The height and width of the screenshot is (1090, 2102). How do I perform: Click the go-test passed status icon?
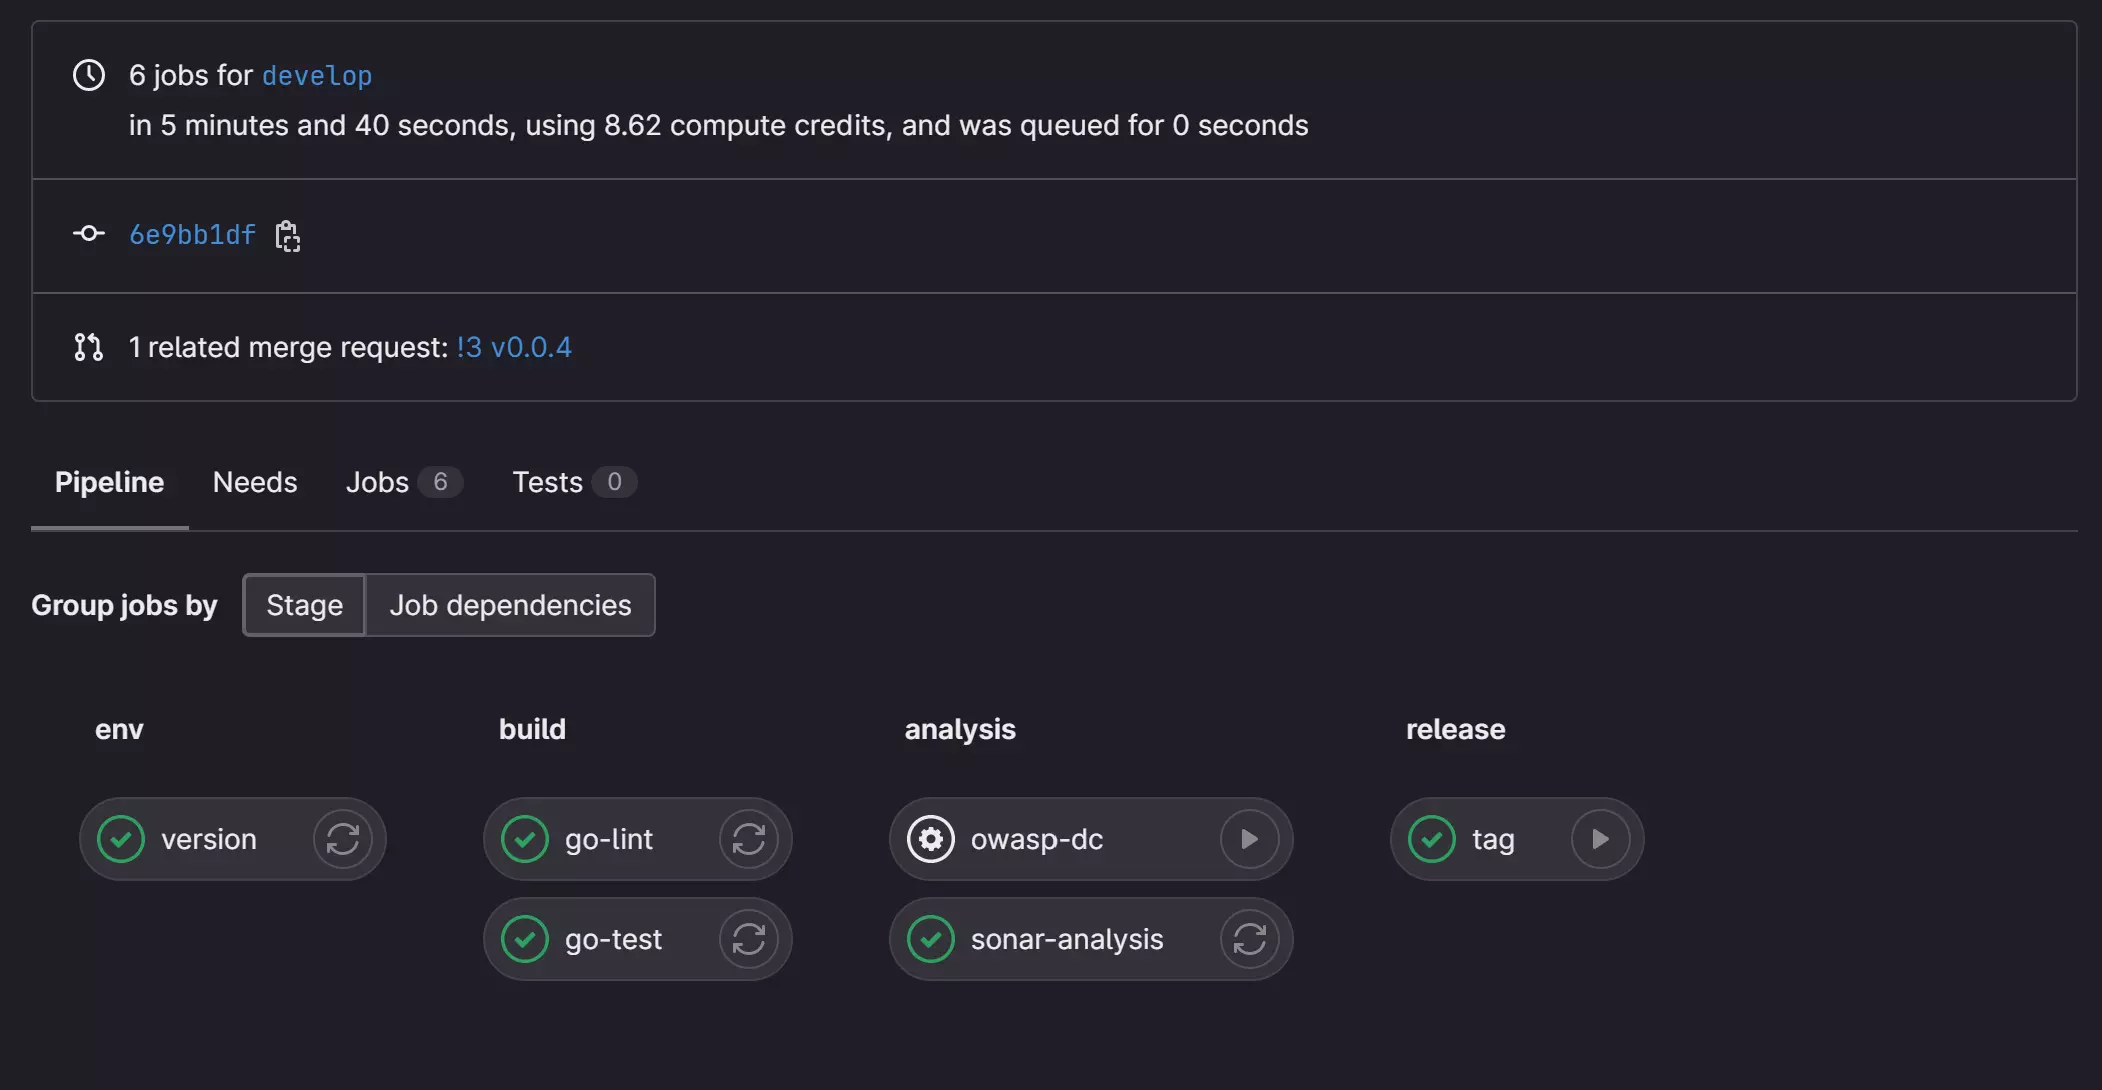tap(525, 939)
